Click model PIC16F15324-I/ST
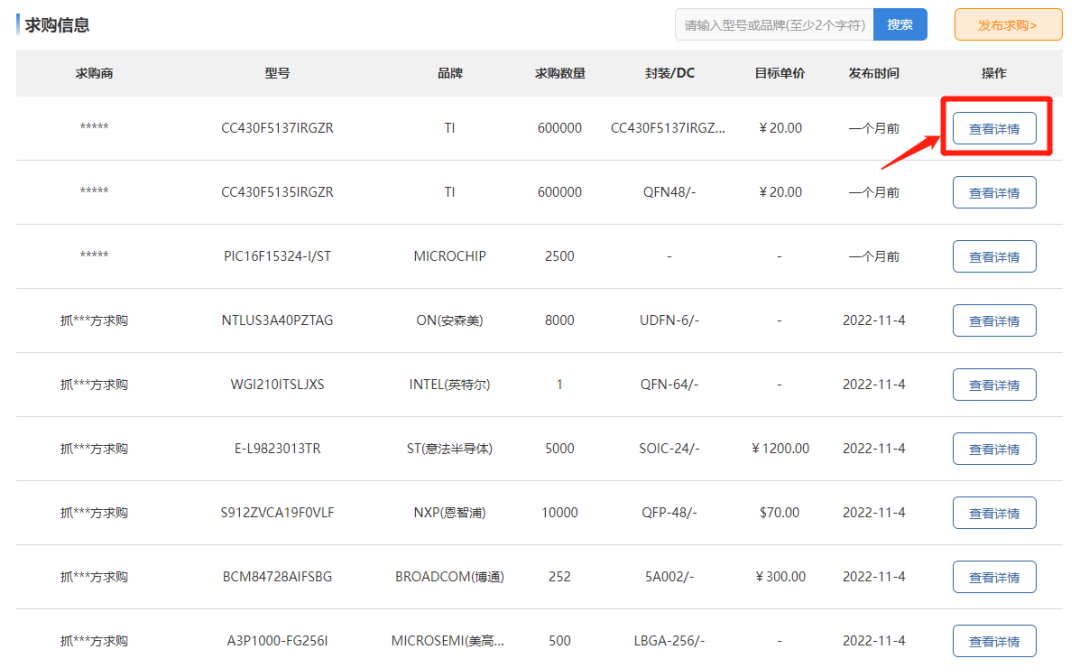The image size is (1080, 668). click(277, 256)
